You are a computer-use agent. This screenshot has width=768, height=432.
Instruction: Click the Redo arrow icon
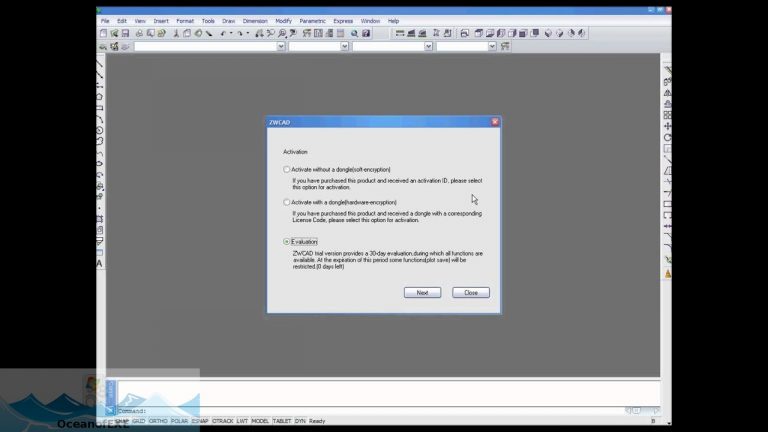point(240,33)
